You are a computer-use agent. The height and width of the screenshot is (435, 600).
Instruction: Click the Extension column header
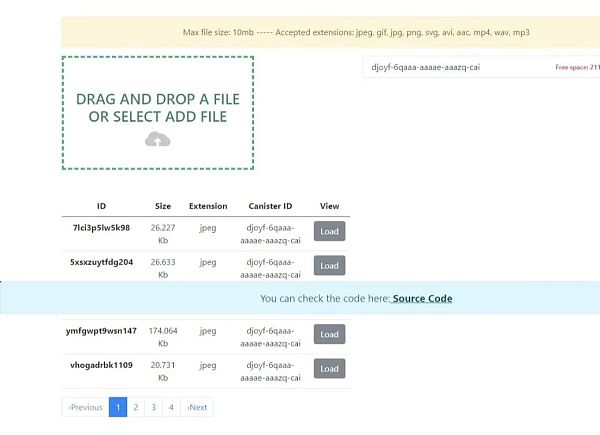click(208, 206)
